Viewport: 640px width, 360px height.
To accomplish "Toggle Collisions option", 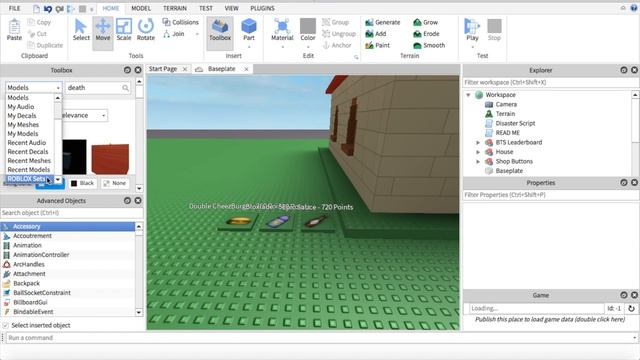I will tap(180, 22).
